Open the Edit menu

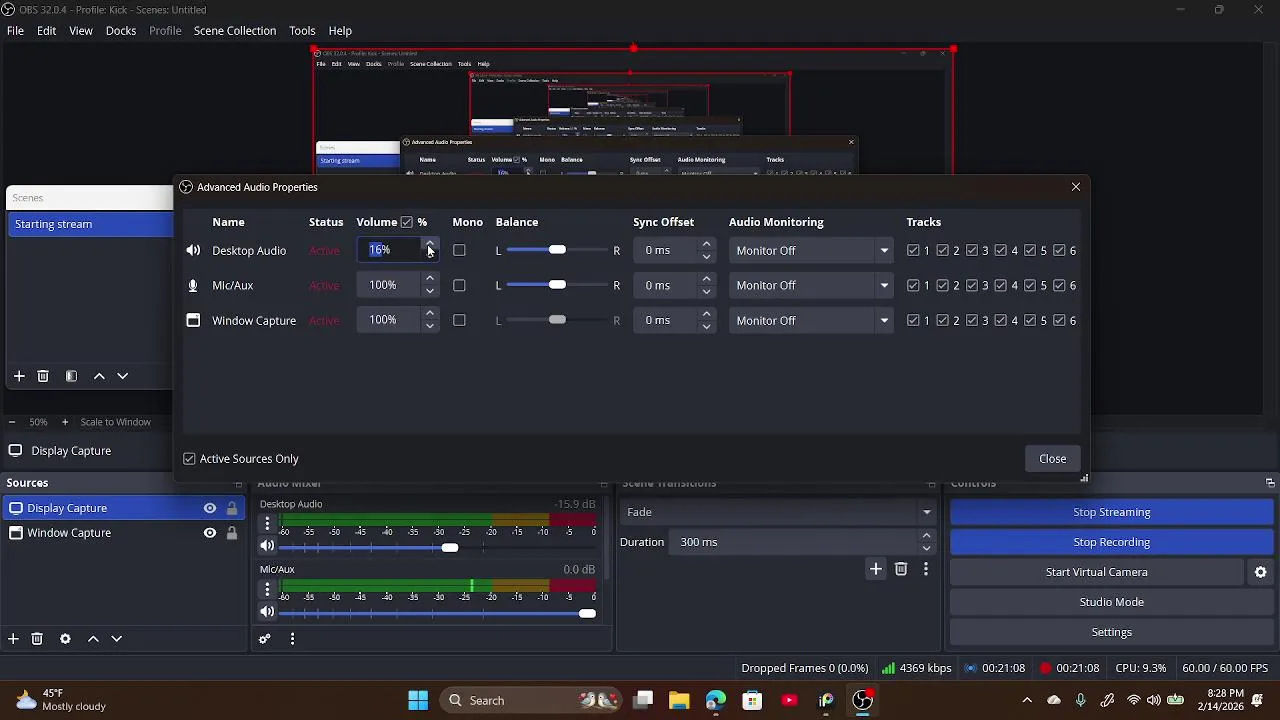click(46, 31)
